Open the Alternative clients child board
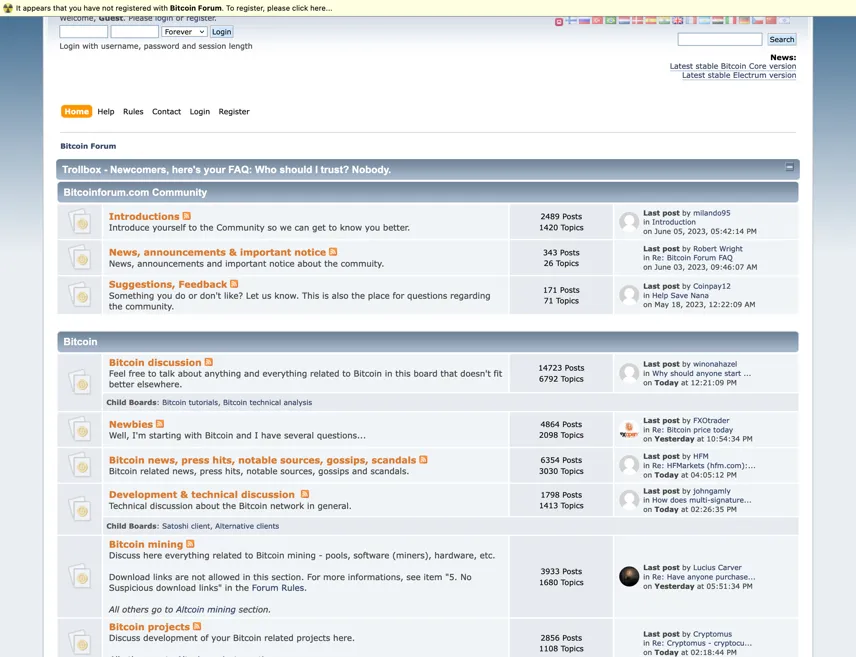The width and height of the screenshot is (856, 657). point(247,526)
